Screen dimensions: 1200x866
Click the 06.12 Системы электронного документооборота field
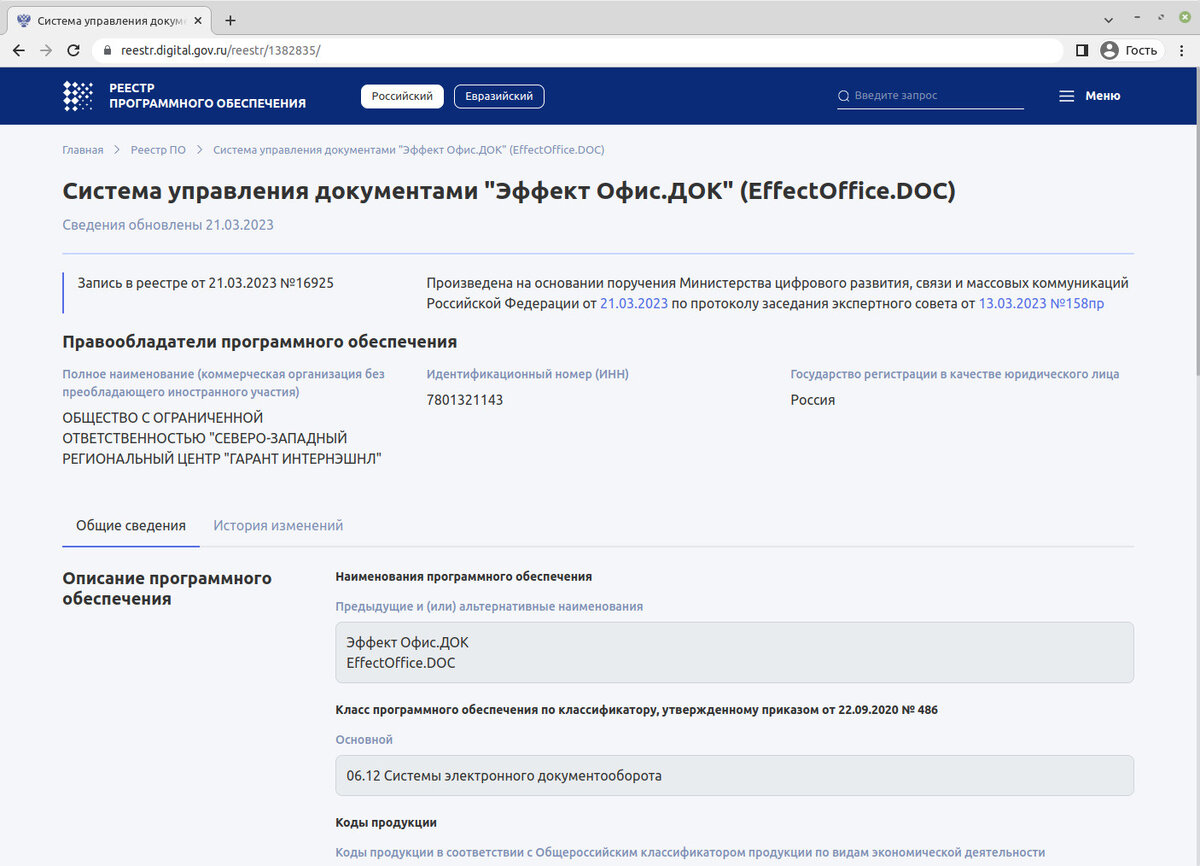coord(734,775)
